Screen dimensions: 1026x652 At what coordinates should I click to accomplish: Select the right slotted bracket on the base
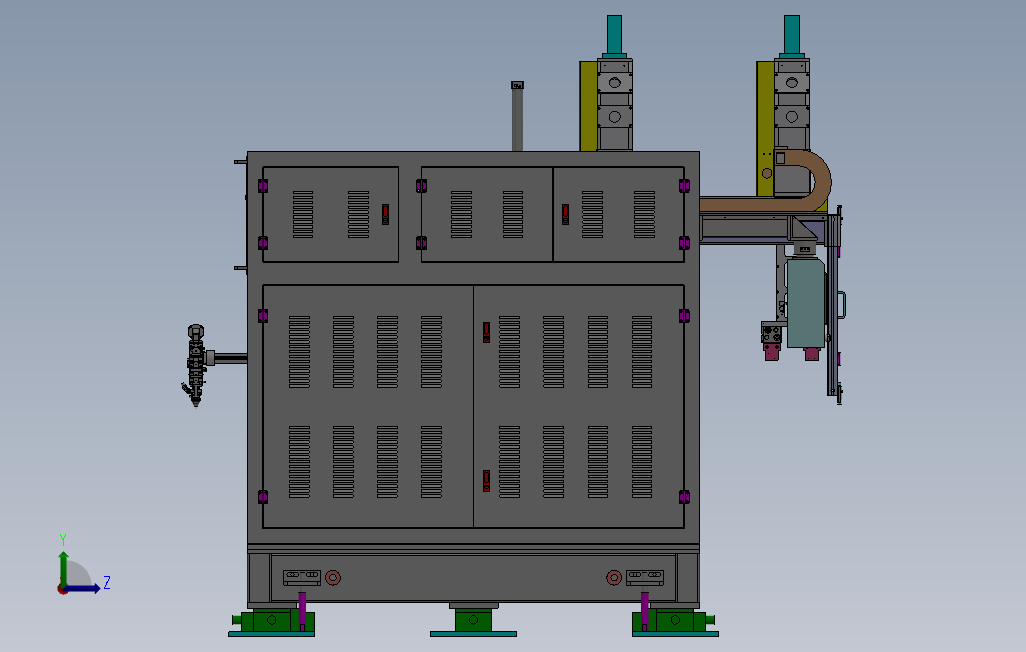[645, 577]
